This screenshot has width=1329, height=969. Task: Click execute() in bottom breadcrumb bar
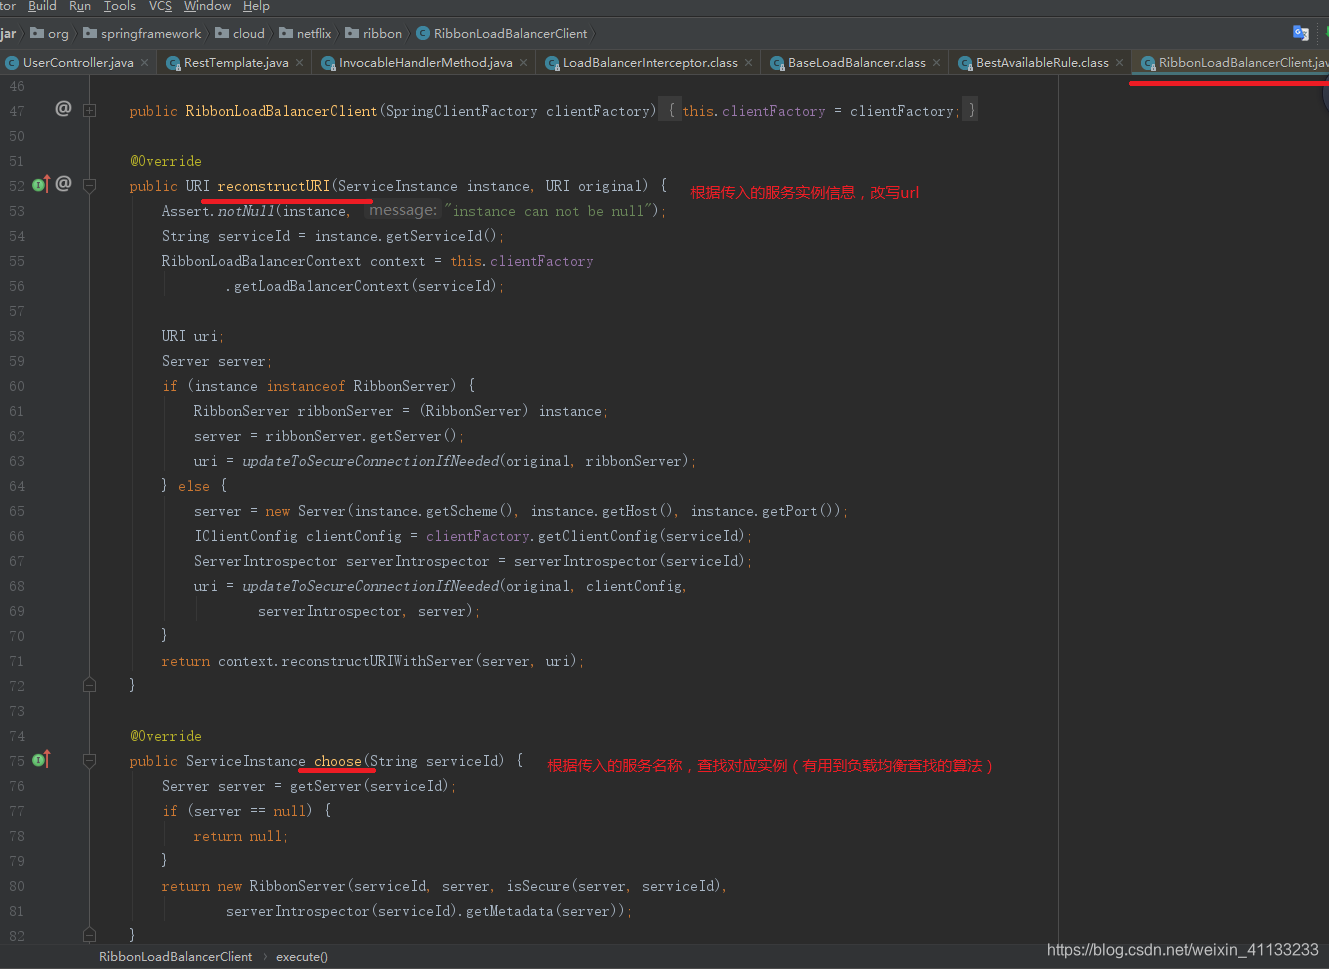coord(302,957)
